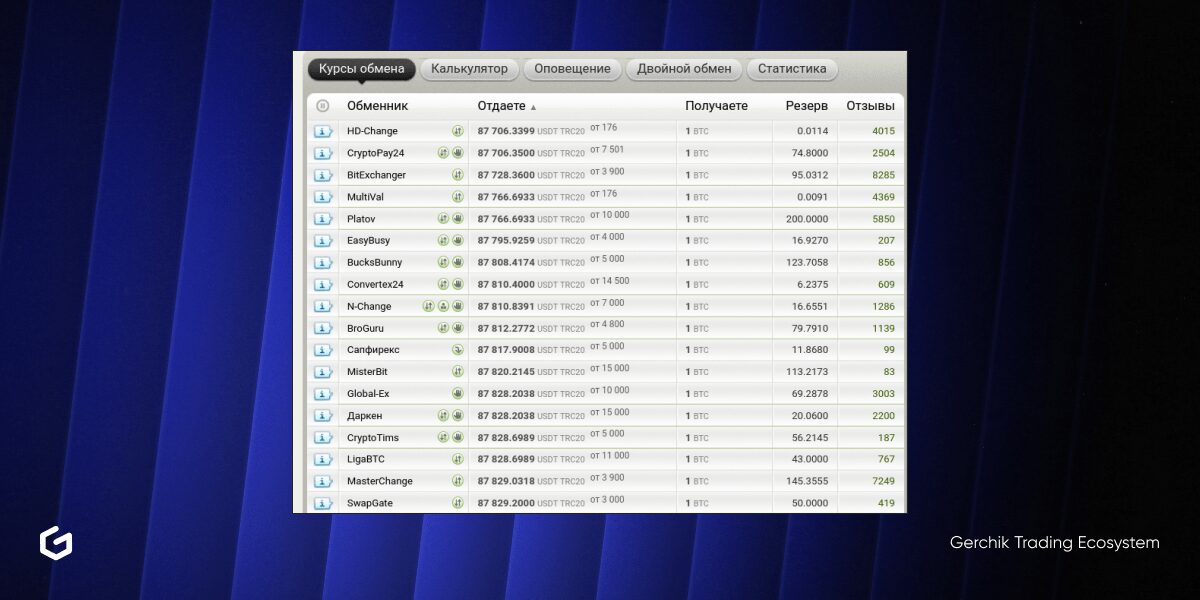Viewport: 1200px width, 600px height.
Task: Open the Convertex24 exchanger link
Action: click(375, 285)
